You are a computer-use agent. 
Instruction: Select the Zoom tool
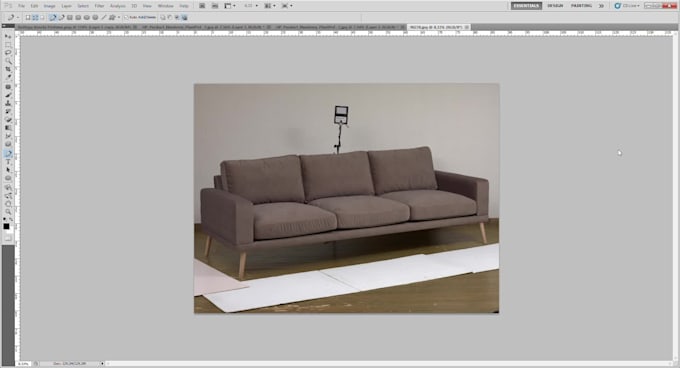point(8,212)
